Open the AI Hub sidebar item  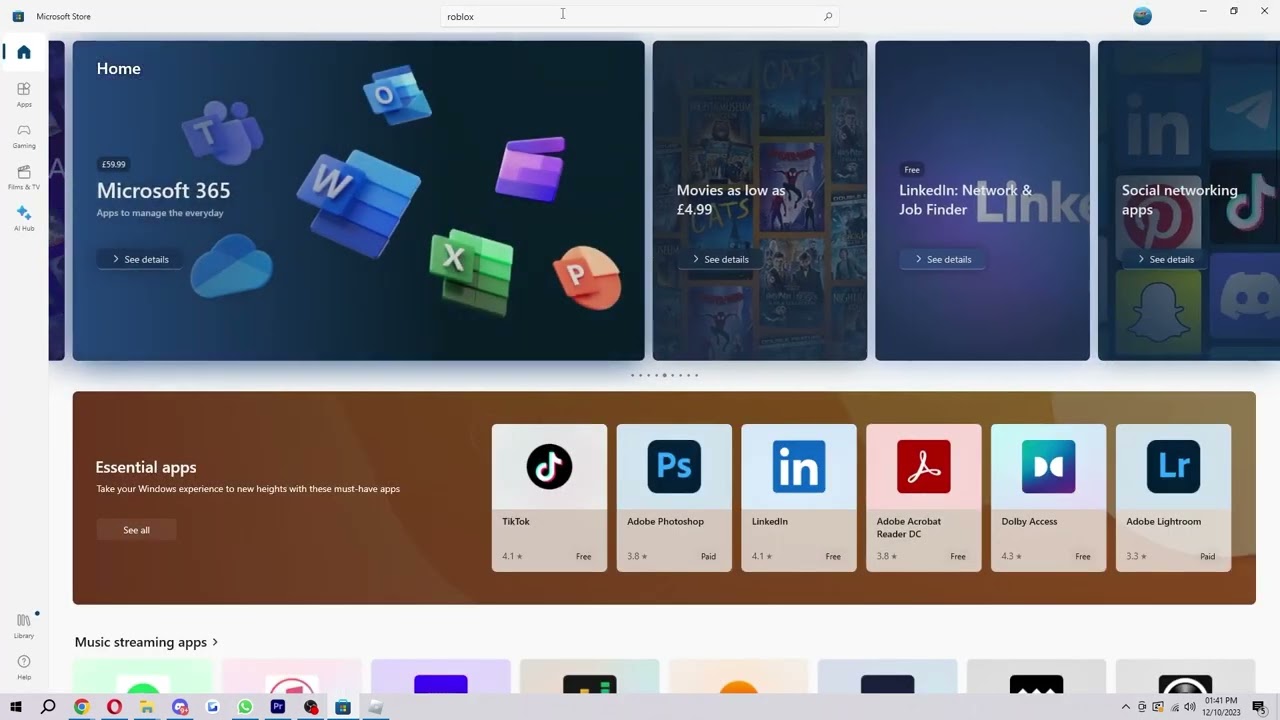click(24, 219)
